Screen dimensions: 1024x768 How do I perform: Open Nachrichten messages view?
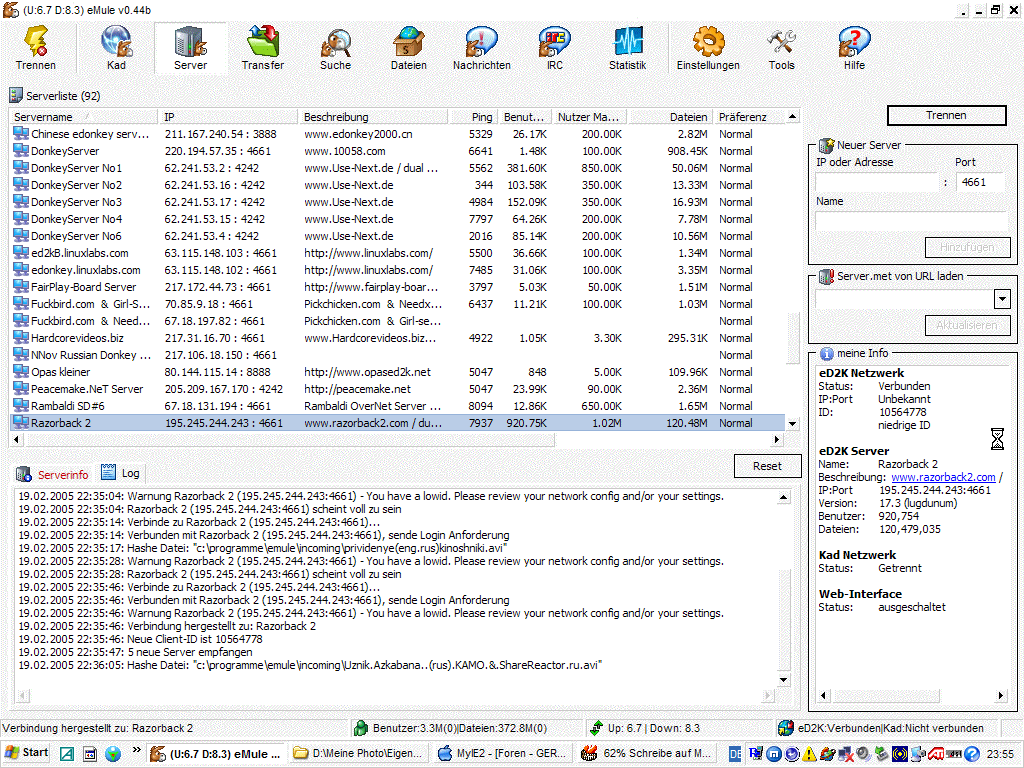(x=482, y=48)
